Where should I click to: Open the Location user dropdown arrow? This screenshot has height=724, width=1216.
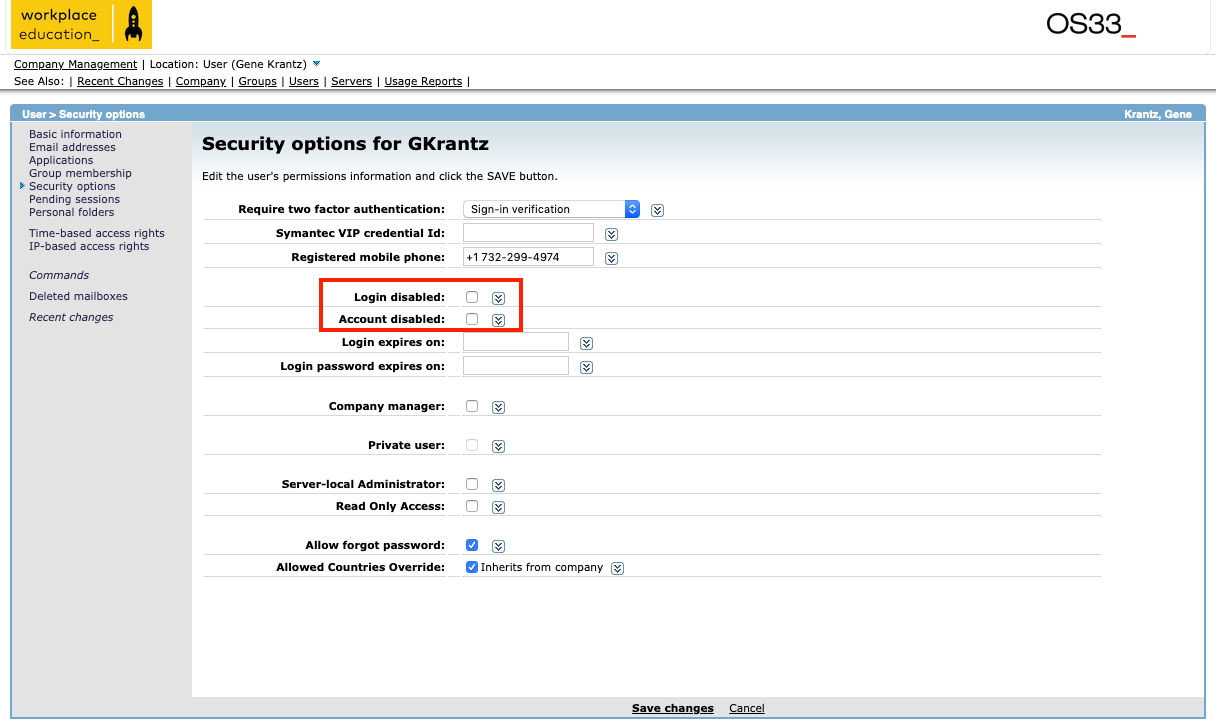pyautogui.click(x=316, y=64)
